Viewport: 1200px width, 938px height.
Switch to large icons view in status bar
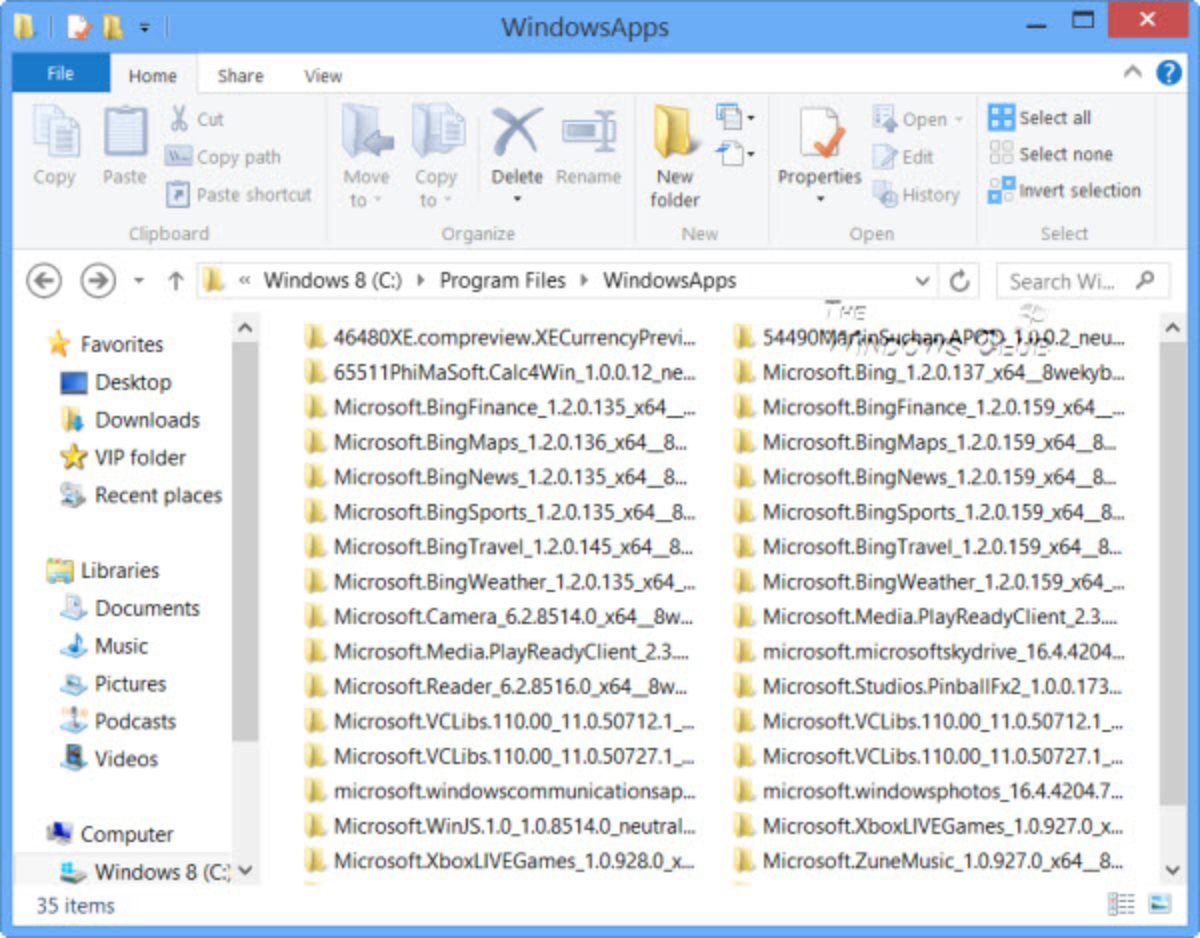(1159, 904)
